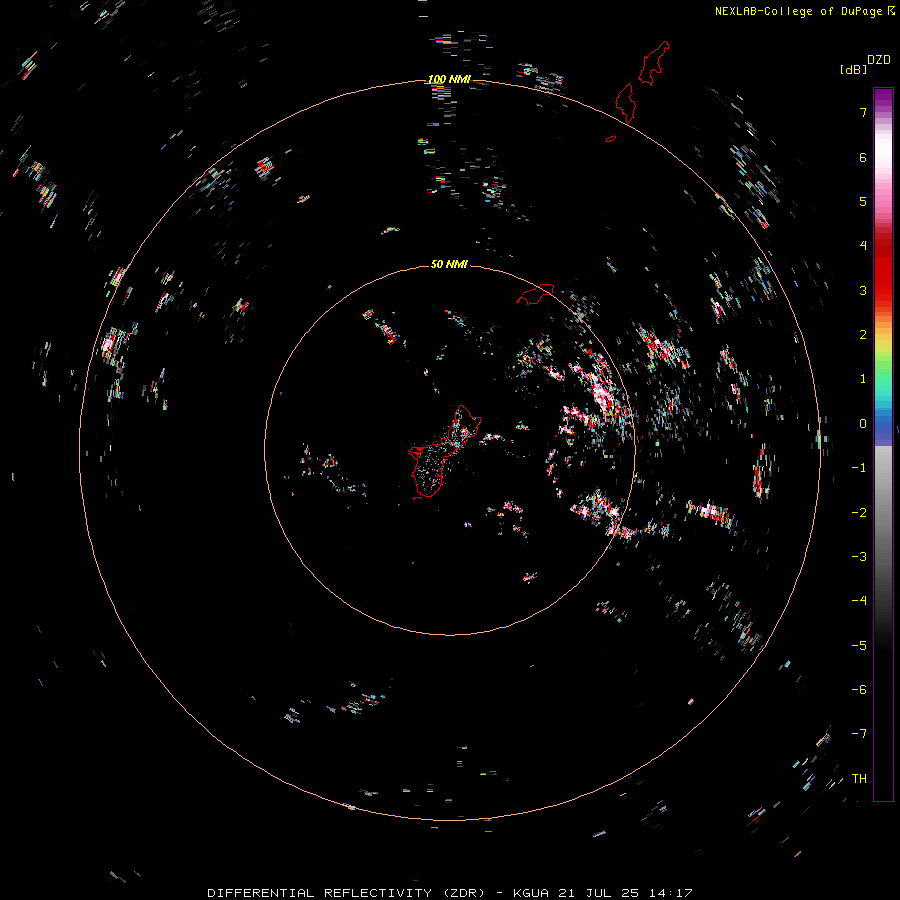Click the -6 value on color scale
The height and width of the screenshot is (900, 900).
pos(859,690)
